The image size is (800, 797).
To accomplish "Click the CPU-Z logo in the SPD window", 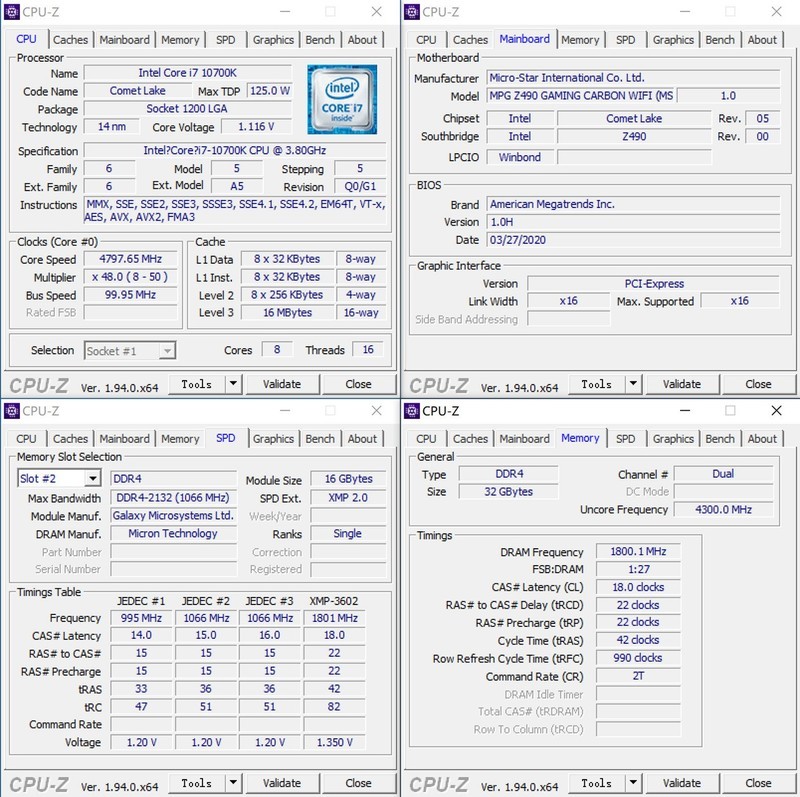I will pyautogui.click(x=38, y=782).
